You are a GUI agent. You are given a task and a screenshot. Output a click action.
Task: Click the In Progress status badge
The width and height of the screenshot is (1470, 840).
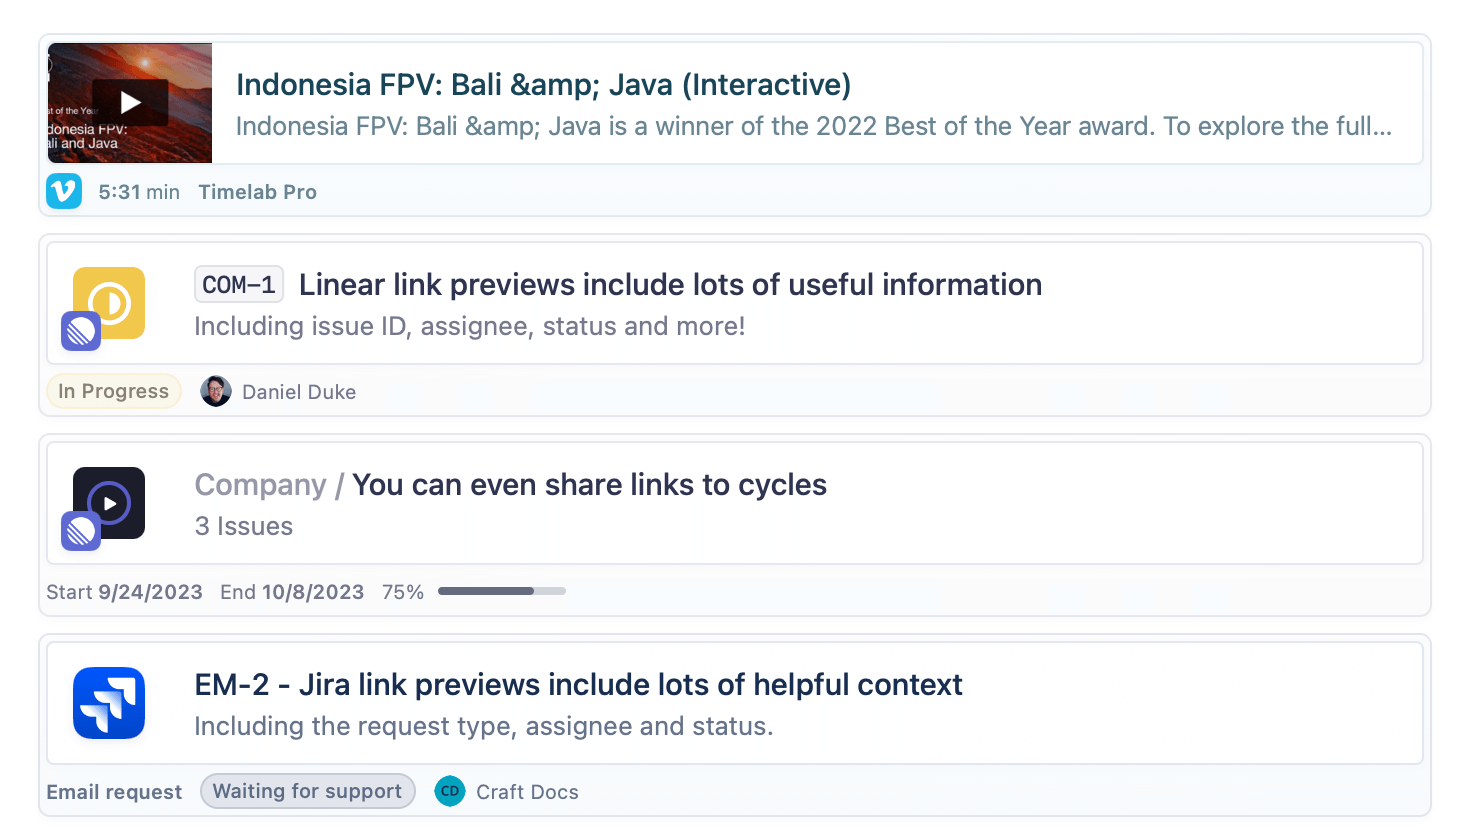[x=114, y=391]
